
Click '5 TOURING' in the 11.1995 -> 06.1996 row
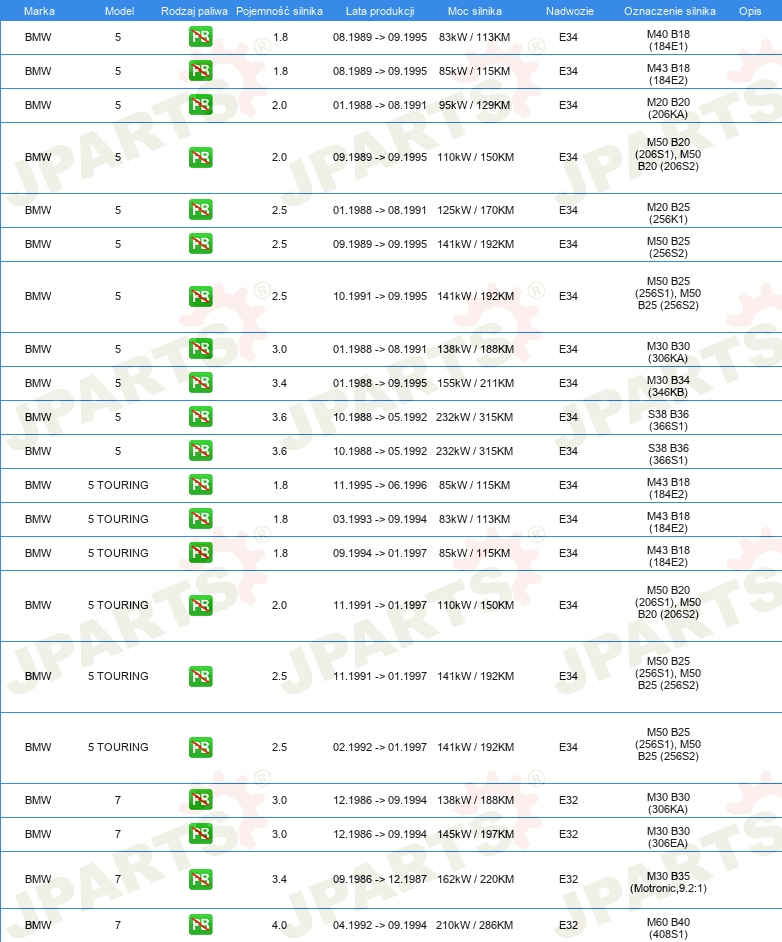118,485
